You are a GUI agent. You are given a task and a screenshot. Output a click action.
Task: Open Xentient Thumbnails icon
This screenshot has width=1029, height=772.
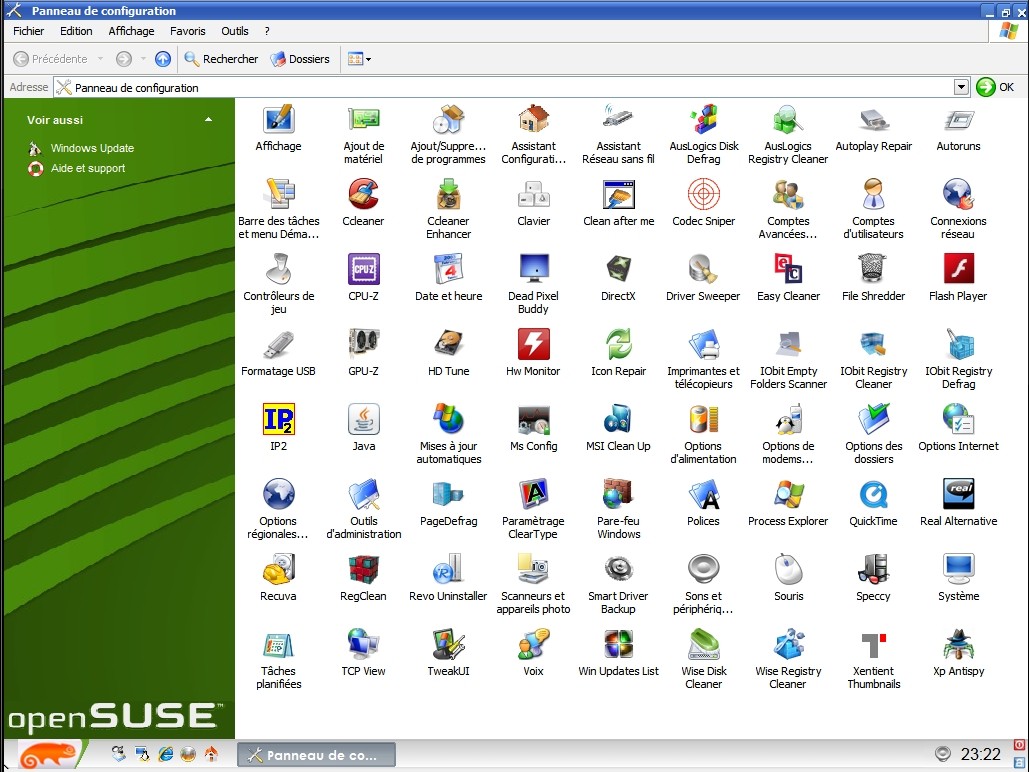coord(873,644)
